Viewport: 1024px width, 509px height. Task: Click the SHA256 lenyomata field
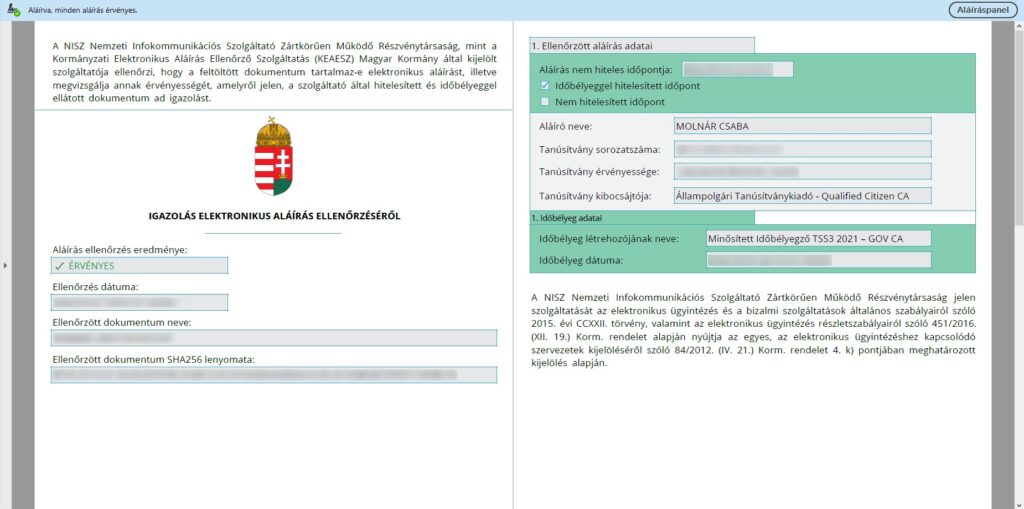pos(274,374)
